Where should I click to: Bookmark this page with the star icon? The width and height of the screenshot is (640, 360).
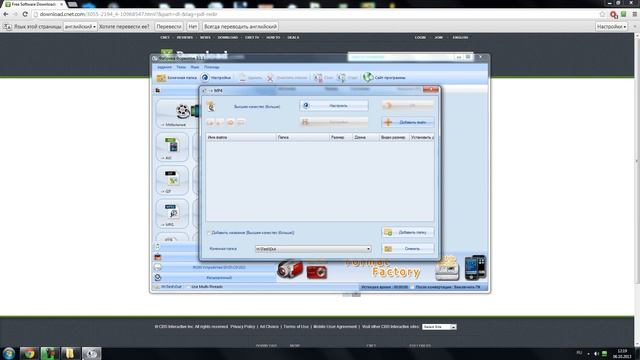click(602, 14)
